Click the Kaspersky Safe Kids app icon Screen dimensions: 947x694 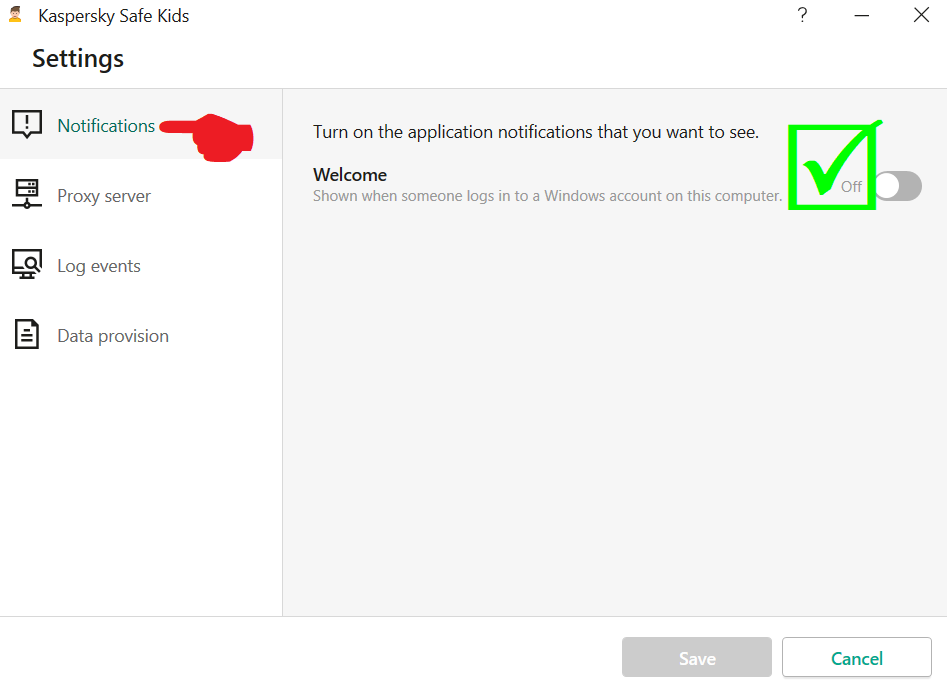15,15
